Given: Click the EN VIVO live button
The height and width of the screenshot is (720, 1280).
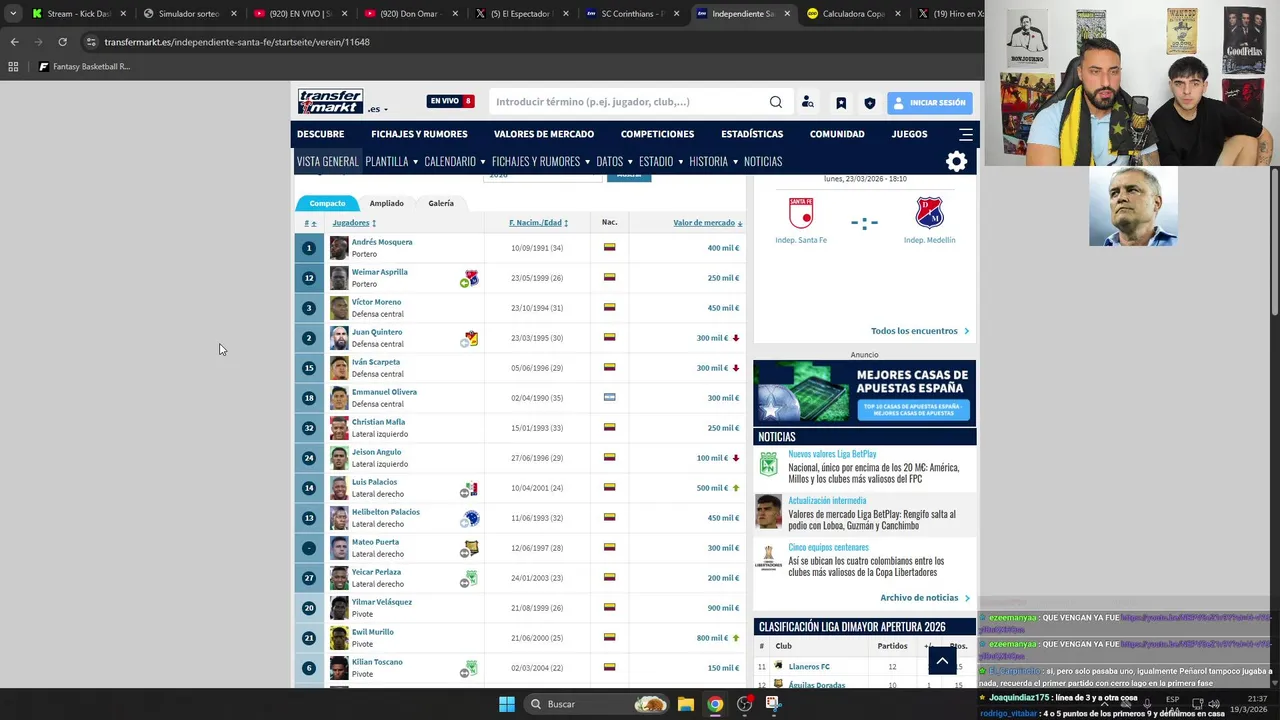Looking at the screenshot, I should [450, 101].
